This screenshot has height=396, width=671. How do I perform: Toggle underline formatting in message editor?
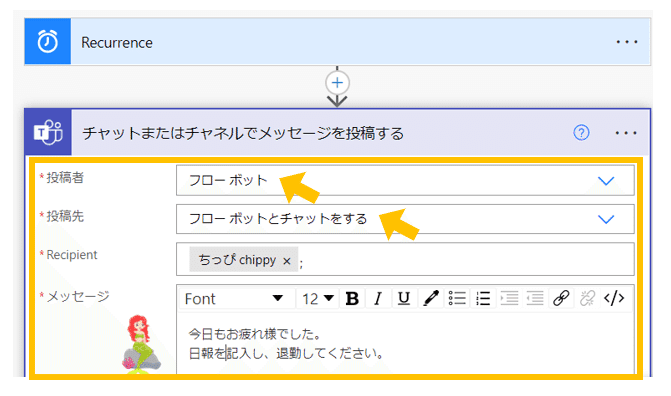tap(404, 298)
